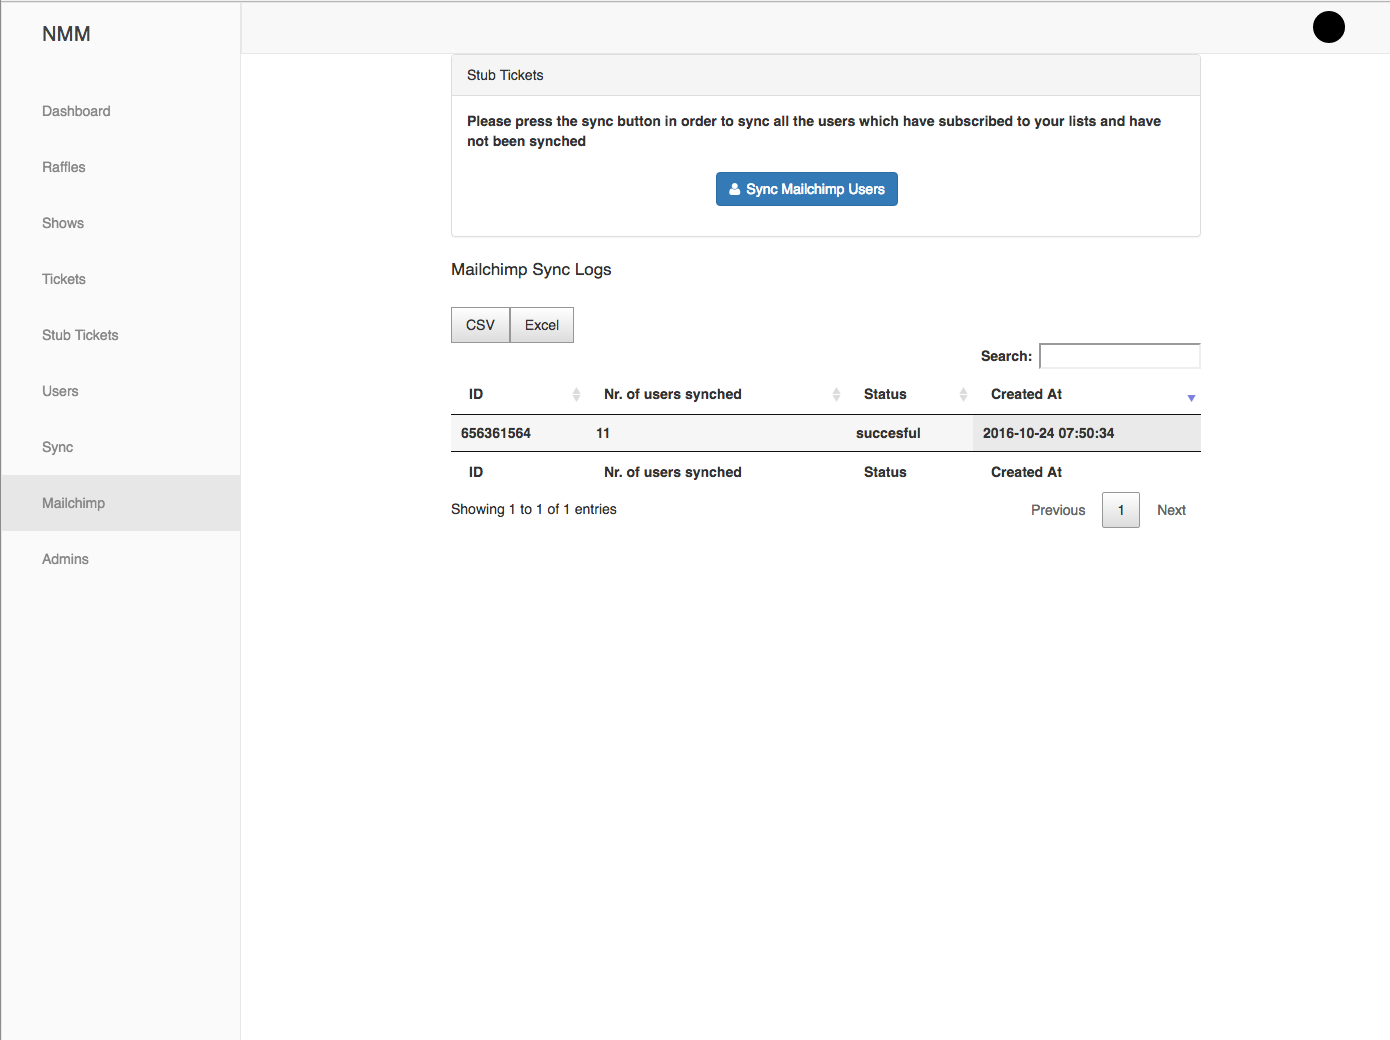Sort by Status column arrows
This screenshot has width=1390, height=1040.
coord(963,395)
